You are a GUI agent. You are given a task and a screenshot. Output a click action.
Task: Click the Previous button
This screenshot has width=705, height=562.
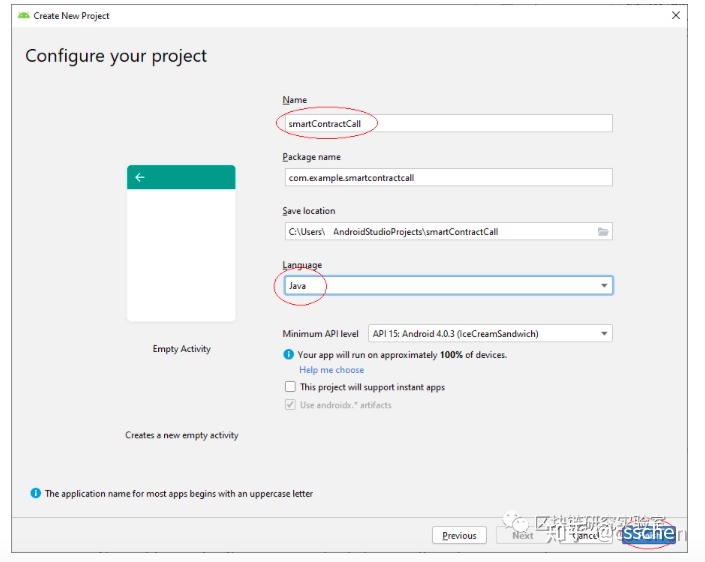[x=459, y=535]
